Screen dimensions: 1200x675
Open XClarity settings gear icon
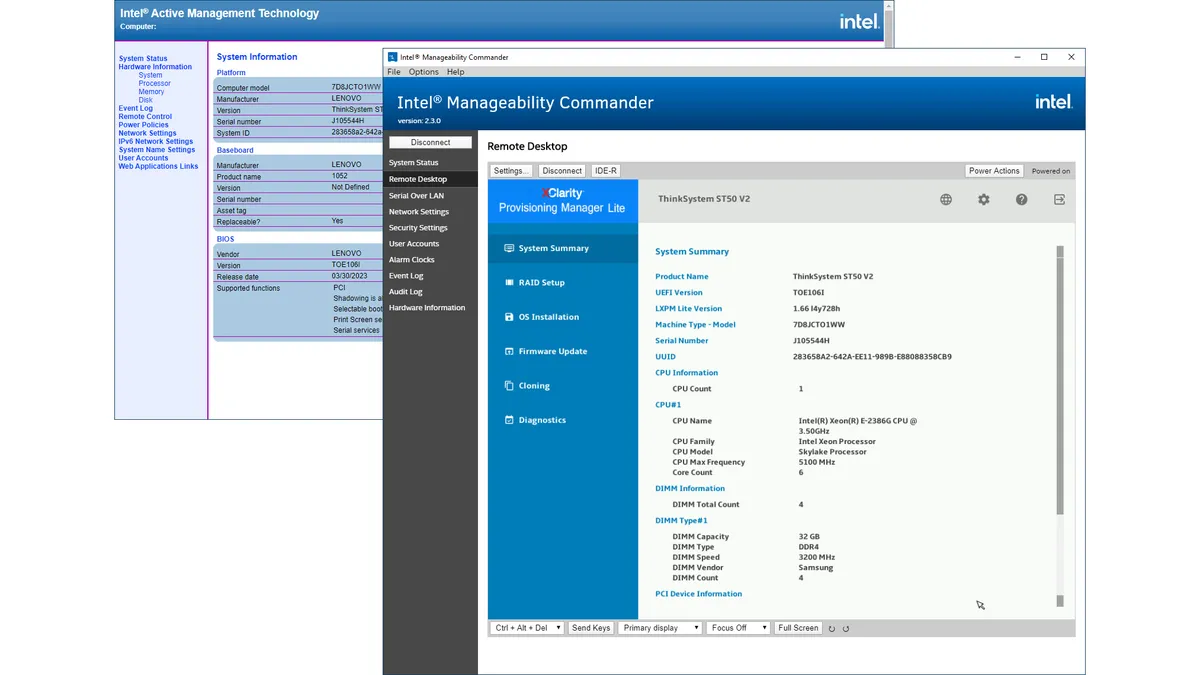[983, 200]
